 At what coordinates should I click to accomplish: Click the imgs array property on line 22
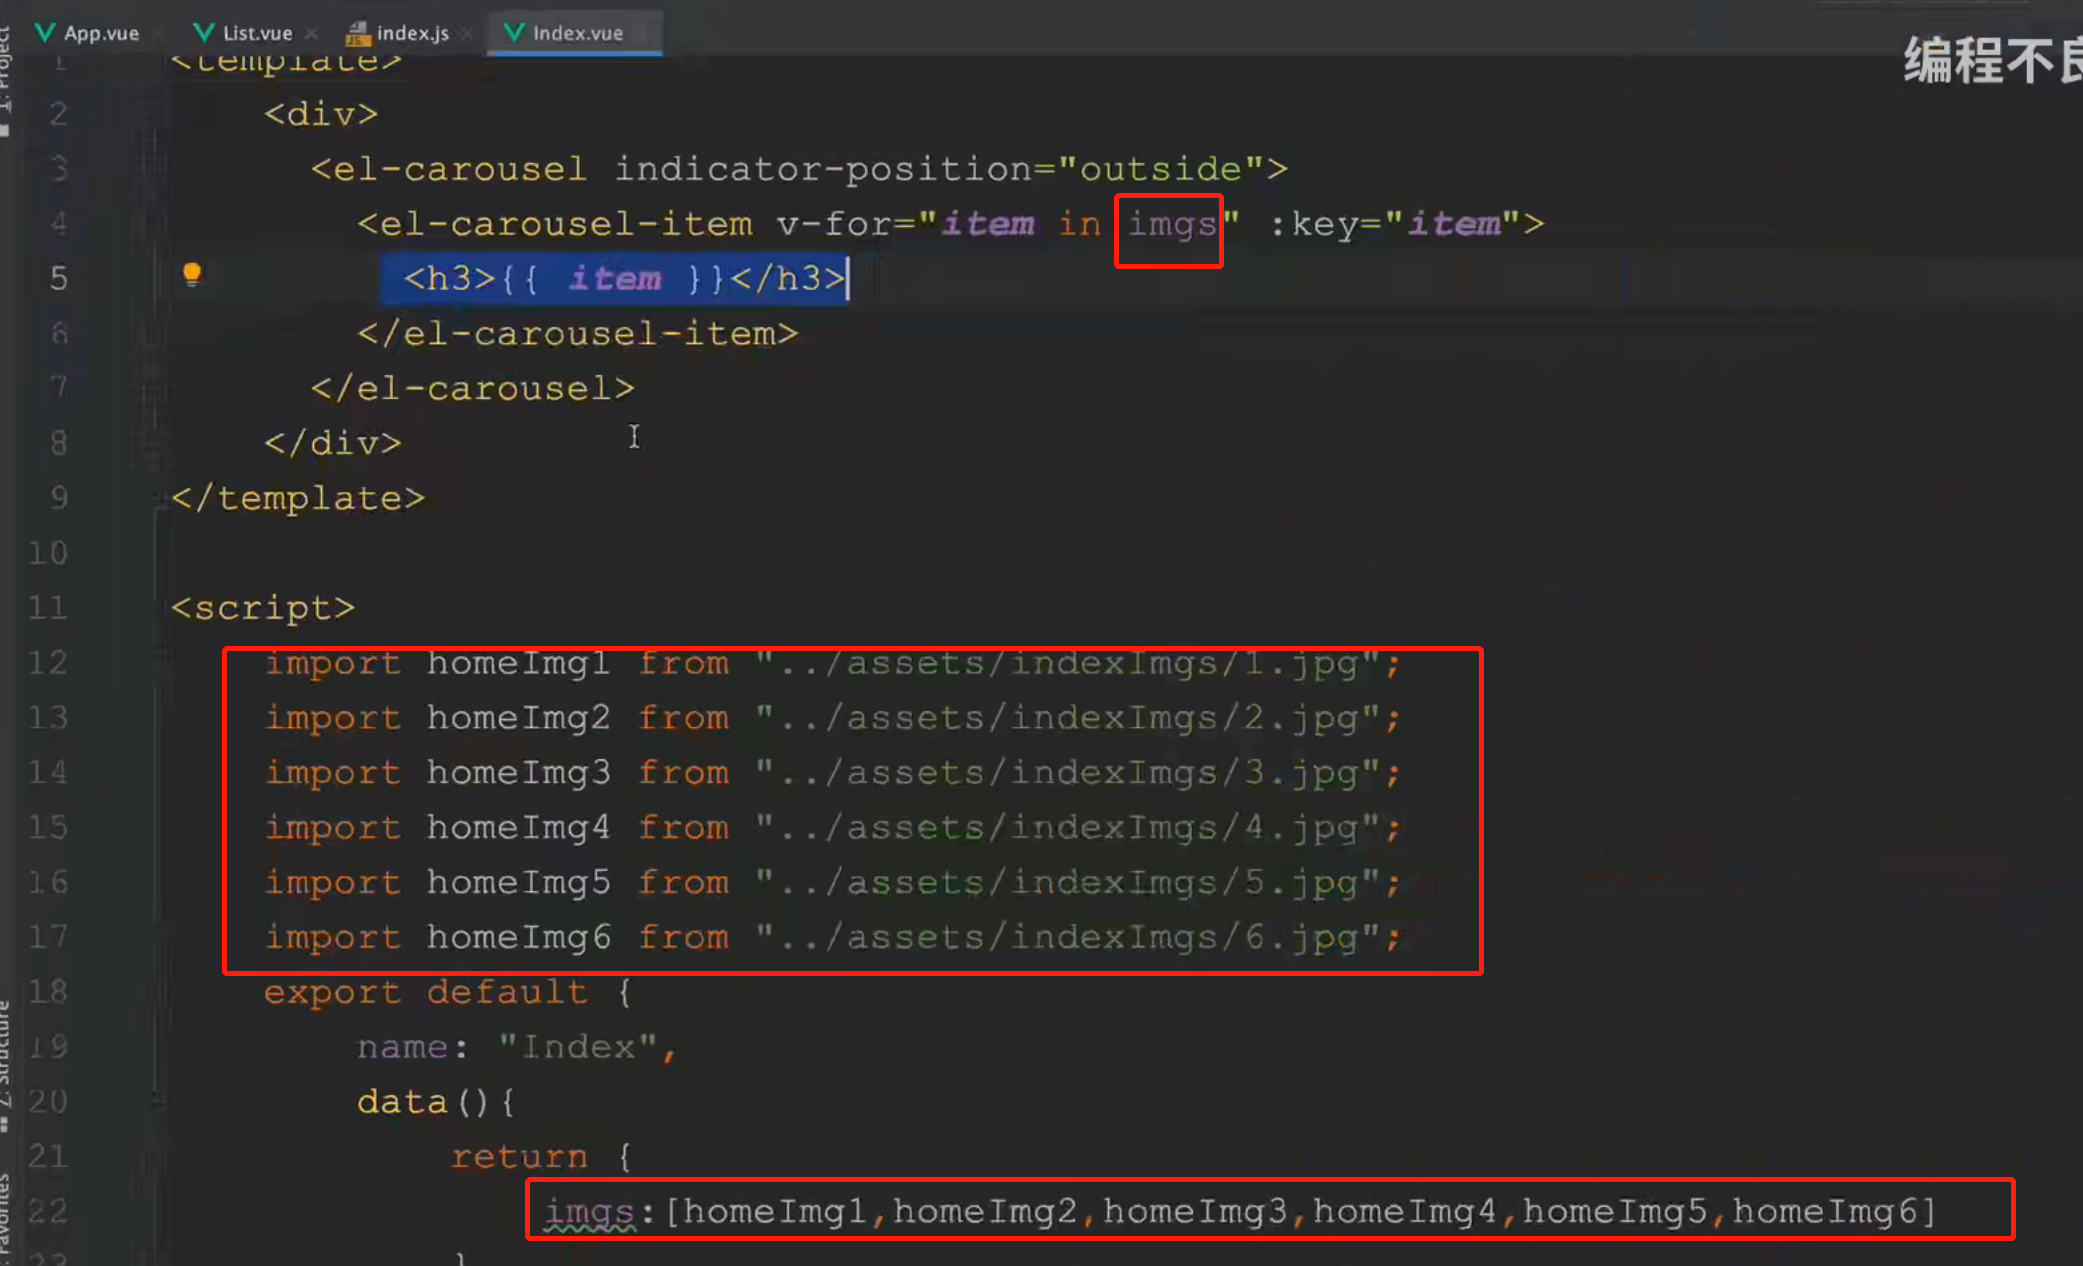[590, 1212]
